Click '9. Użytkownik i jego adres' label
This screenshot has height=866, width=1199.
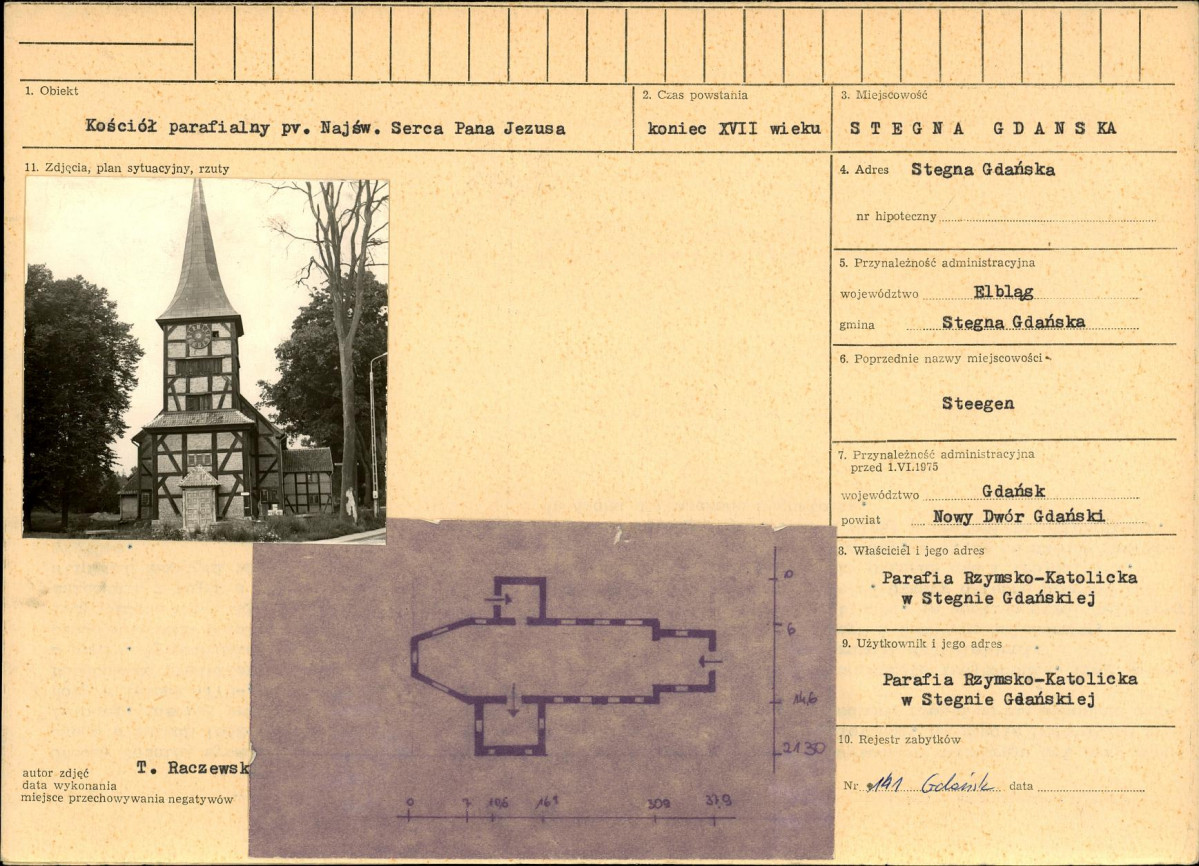tap(921, 644)
